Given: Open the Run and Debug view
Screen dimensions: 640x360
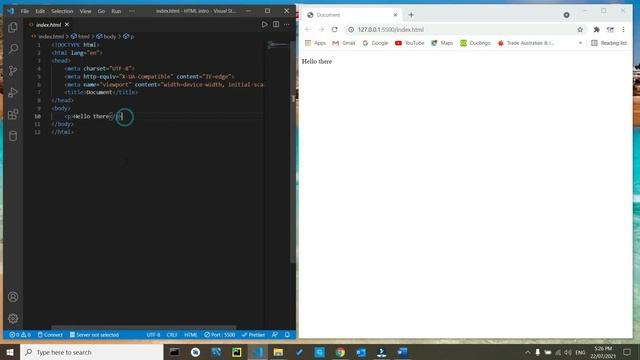Looking at the screenshot, I should pos(13,92).
